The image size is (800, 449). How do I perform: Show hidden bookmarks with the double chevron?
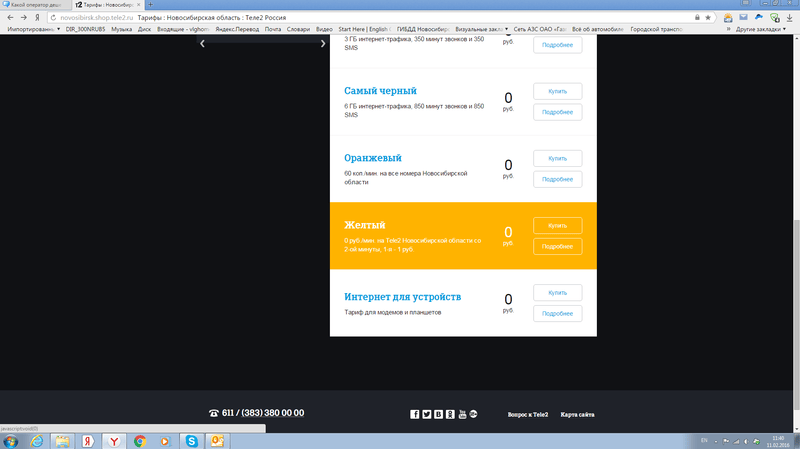click(x=729, y=29)
